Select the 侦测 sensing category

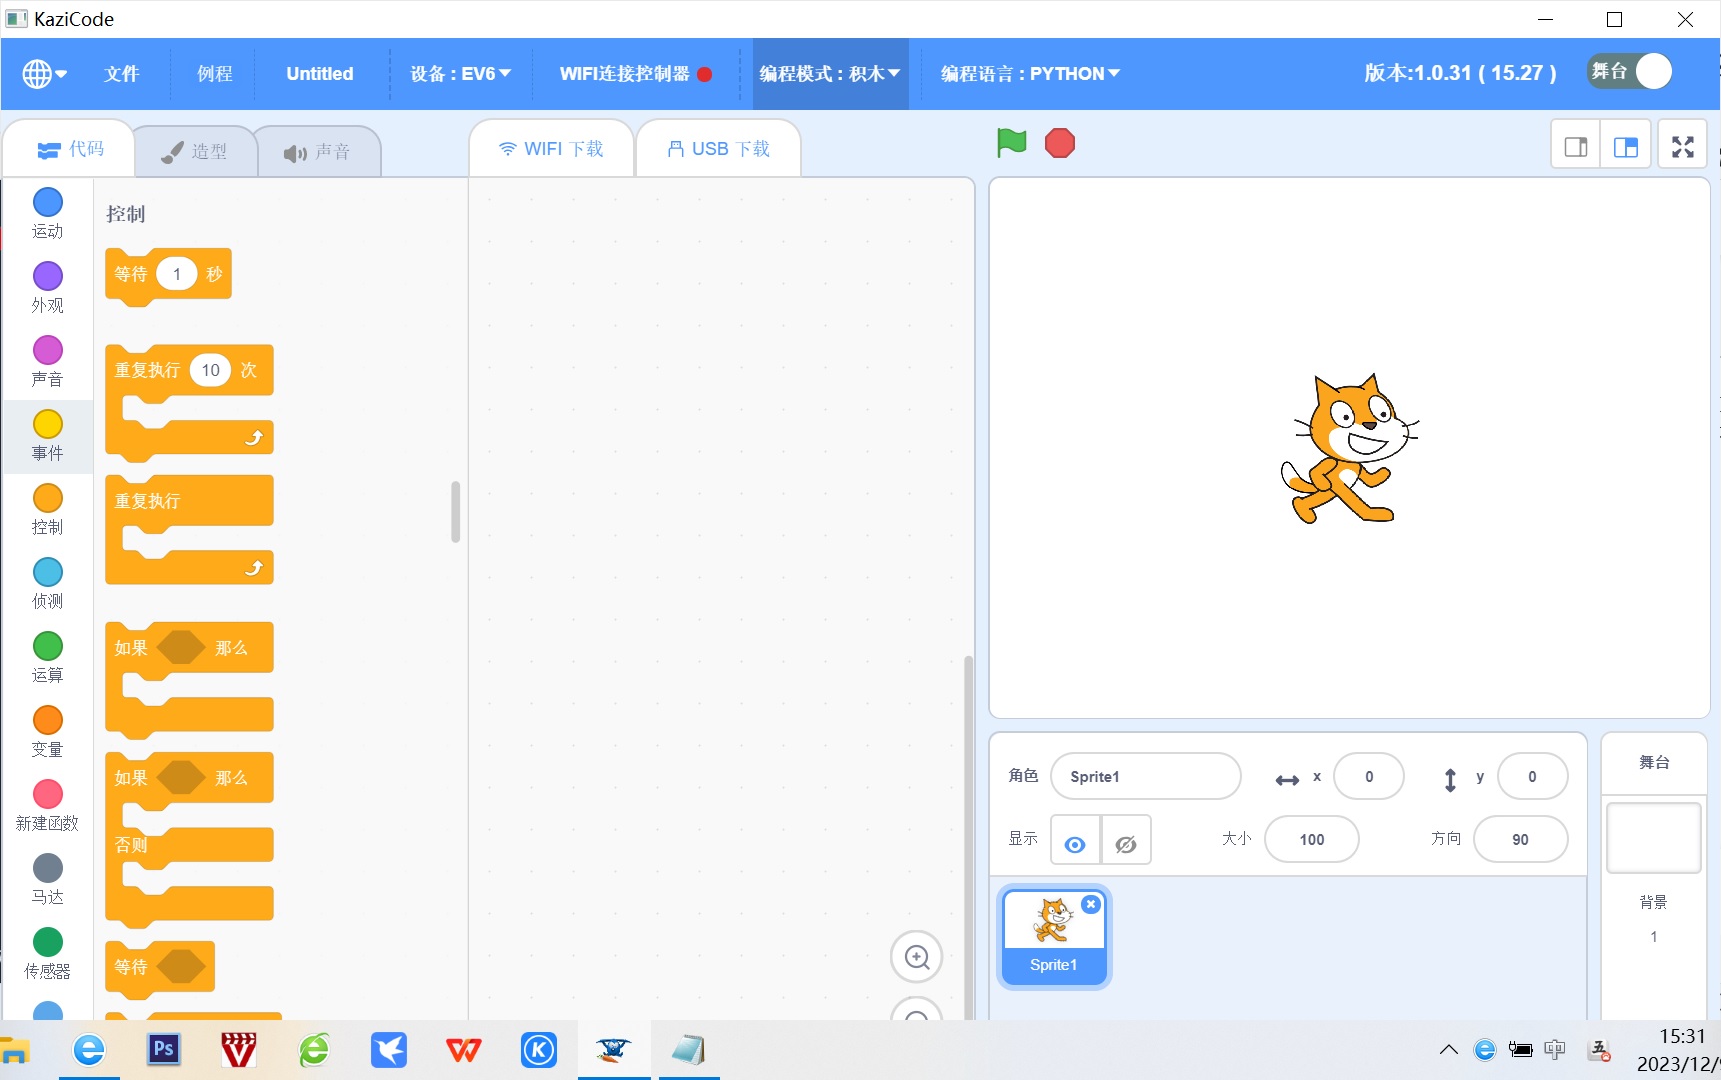click(47, 584)
